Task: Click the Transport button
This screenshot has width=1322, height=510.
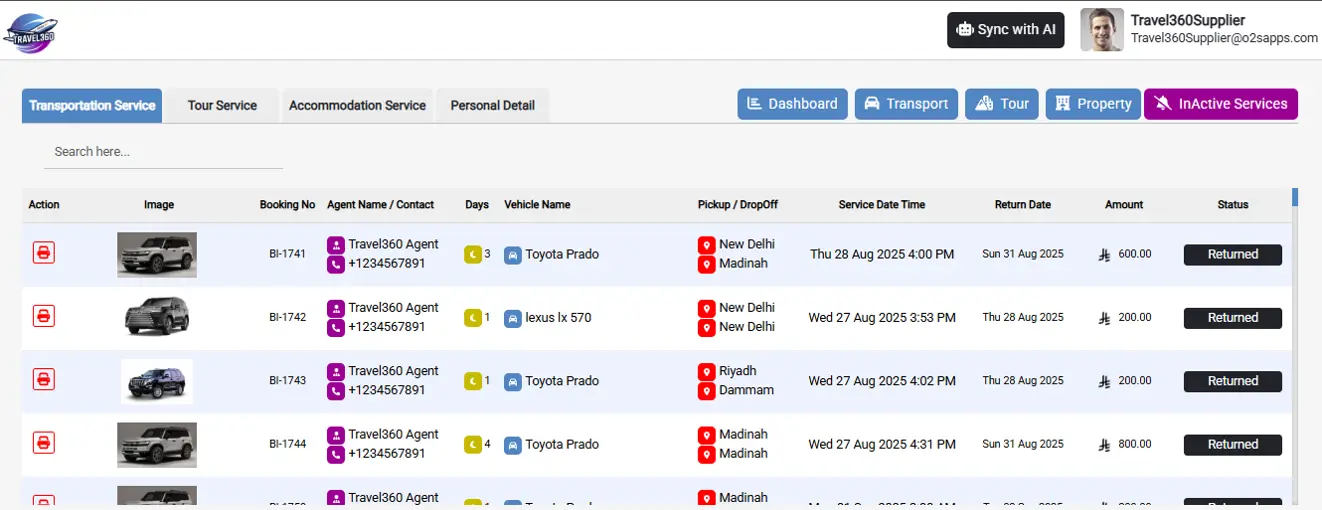Action: click(x=906, y=104)
